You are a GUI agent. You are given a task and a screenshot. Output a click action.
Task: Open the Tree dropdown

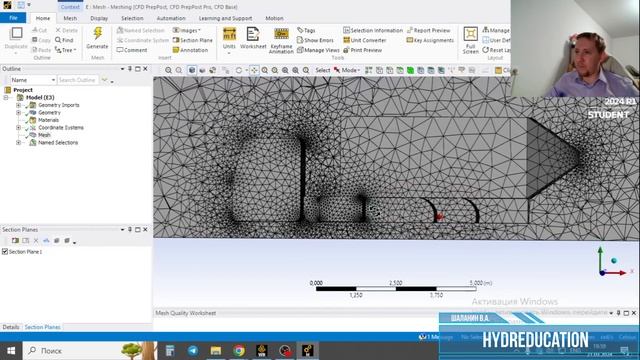pos(66,50)
